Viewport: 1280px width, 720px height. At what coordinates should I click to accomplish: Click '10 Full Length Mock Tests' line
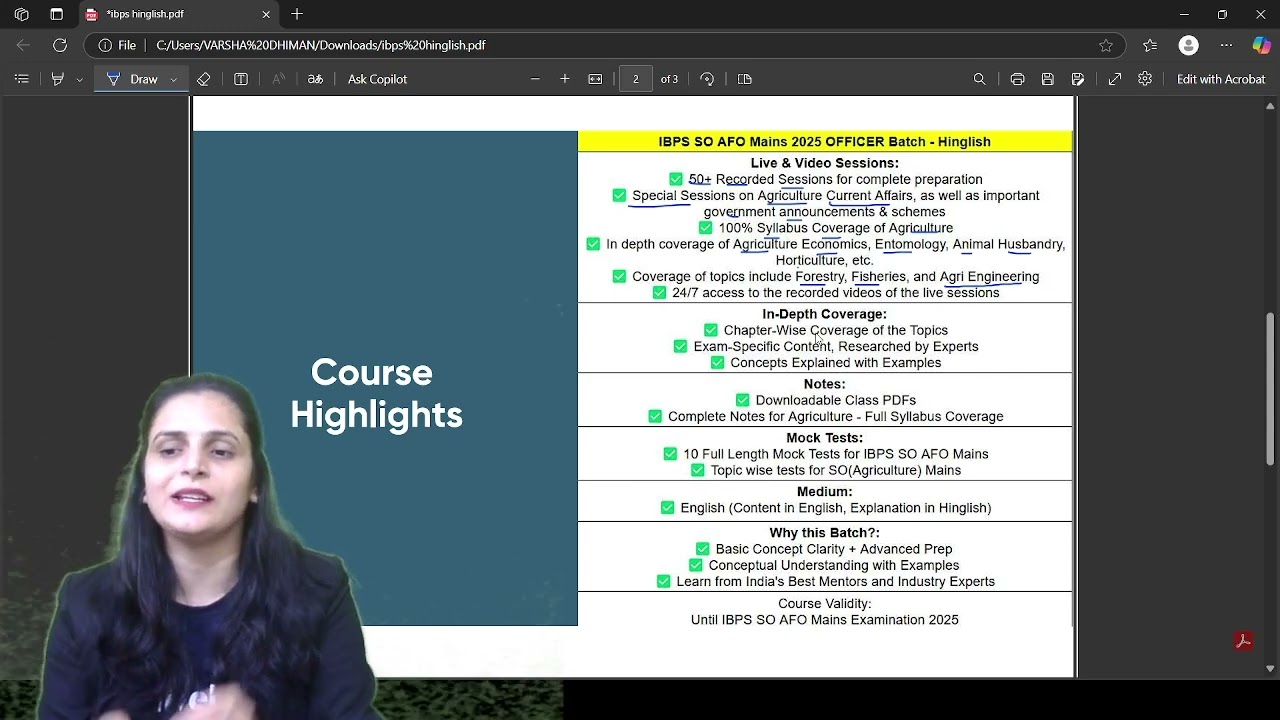pyautogui.click(x=836, y=454)
